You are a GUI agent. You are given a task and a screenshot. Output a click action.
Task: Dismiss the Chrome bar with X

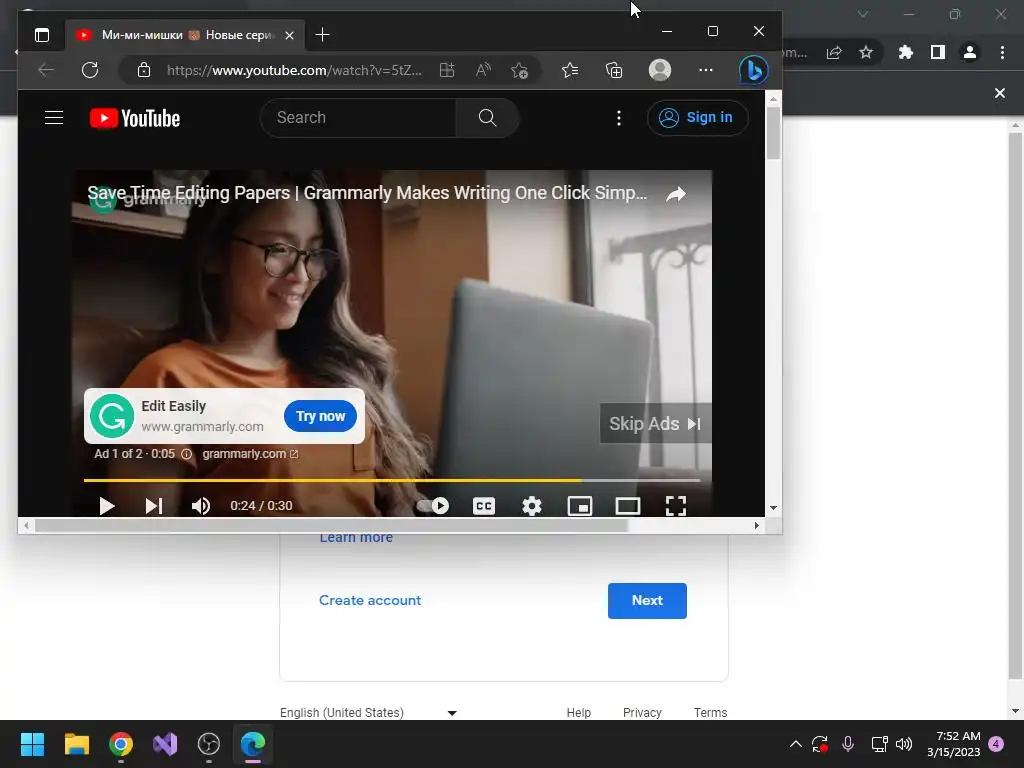pyautogui.click(x=1000, y=93)
